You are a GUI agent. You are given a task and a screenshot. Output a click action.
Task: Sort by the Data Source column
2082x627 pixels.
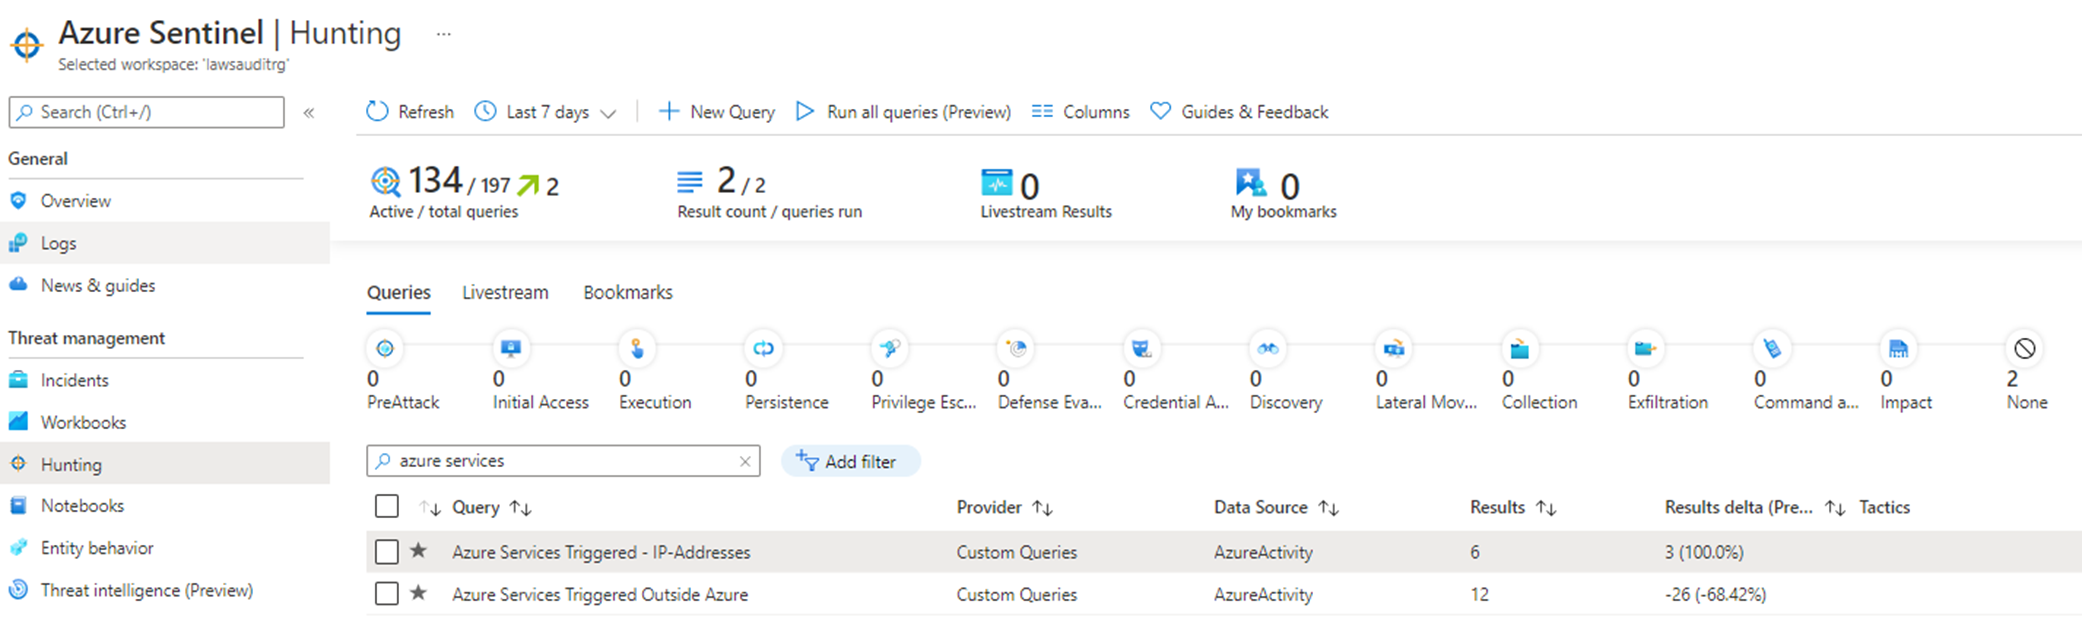pyautogui.click(x=1276, y=507)
